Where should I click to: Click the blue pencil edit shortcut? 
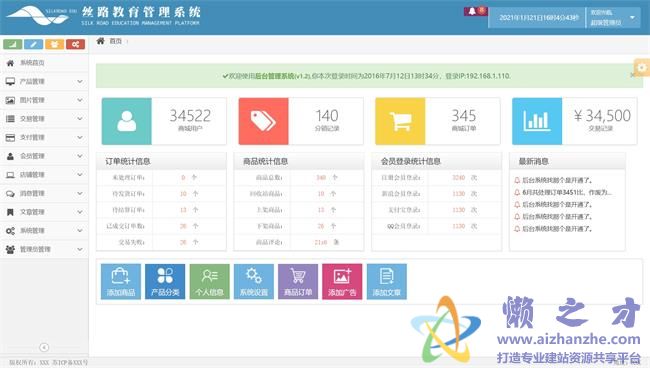click(34, 44)
